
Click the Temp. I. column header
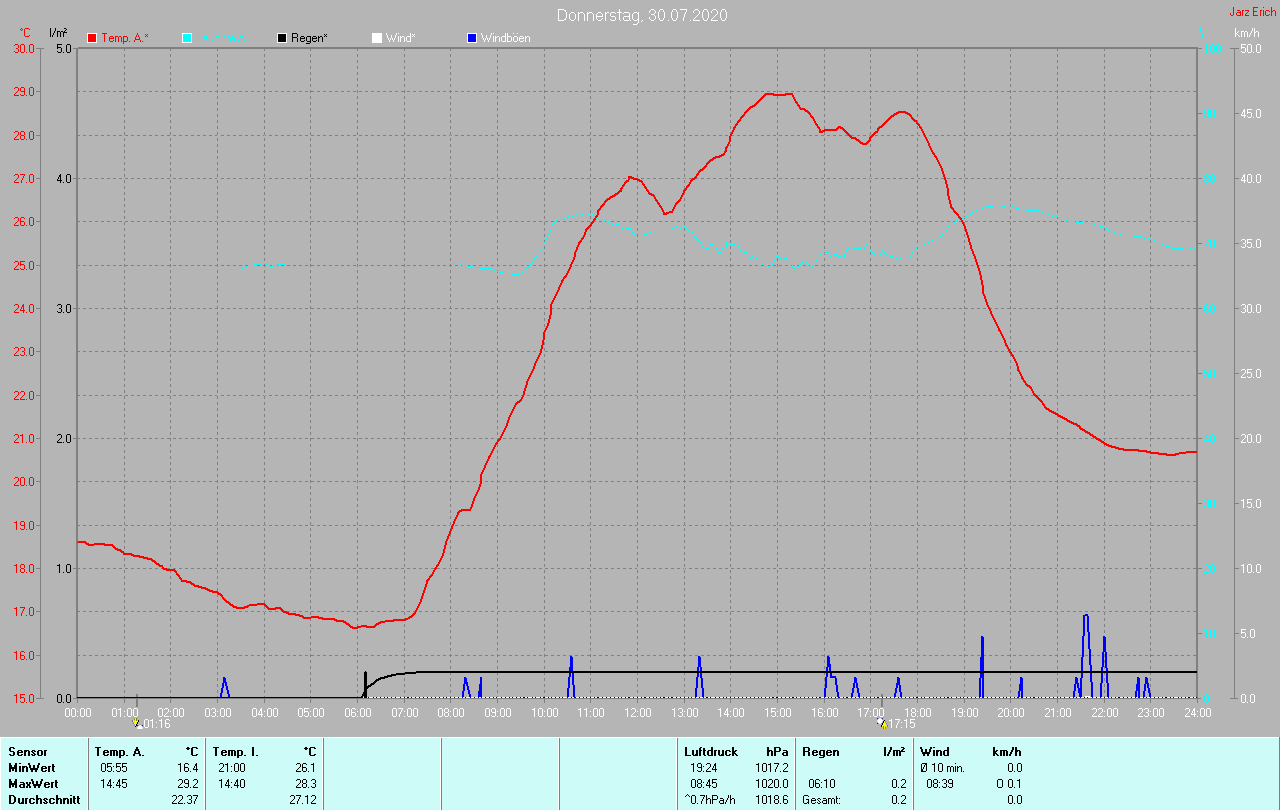click(x=235, y=751)
